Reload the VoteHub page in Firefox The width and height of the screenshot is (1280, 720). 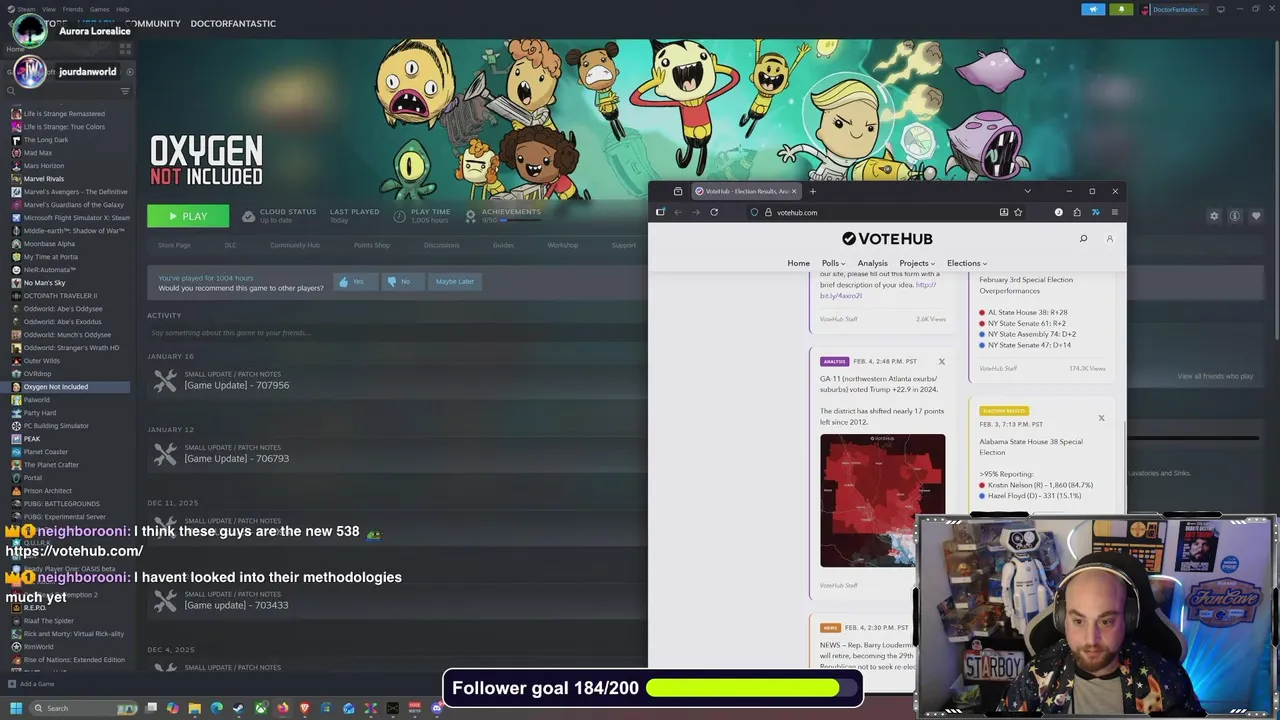pos(714,212)
